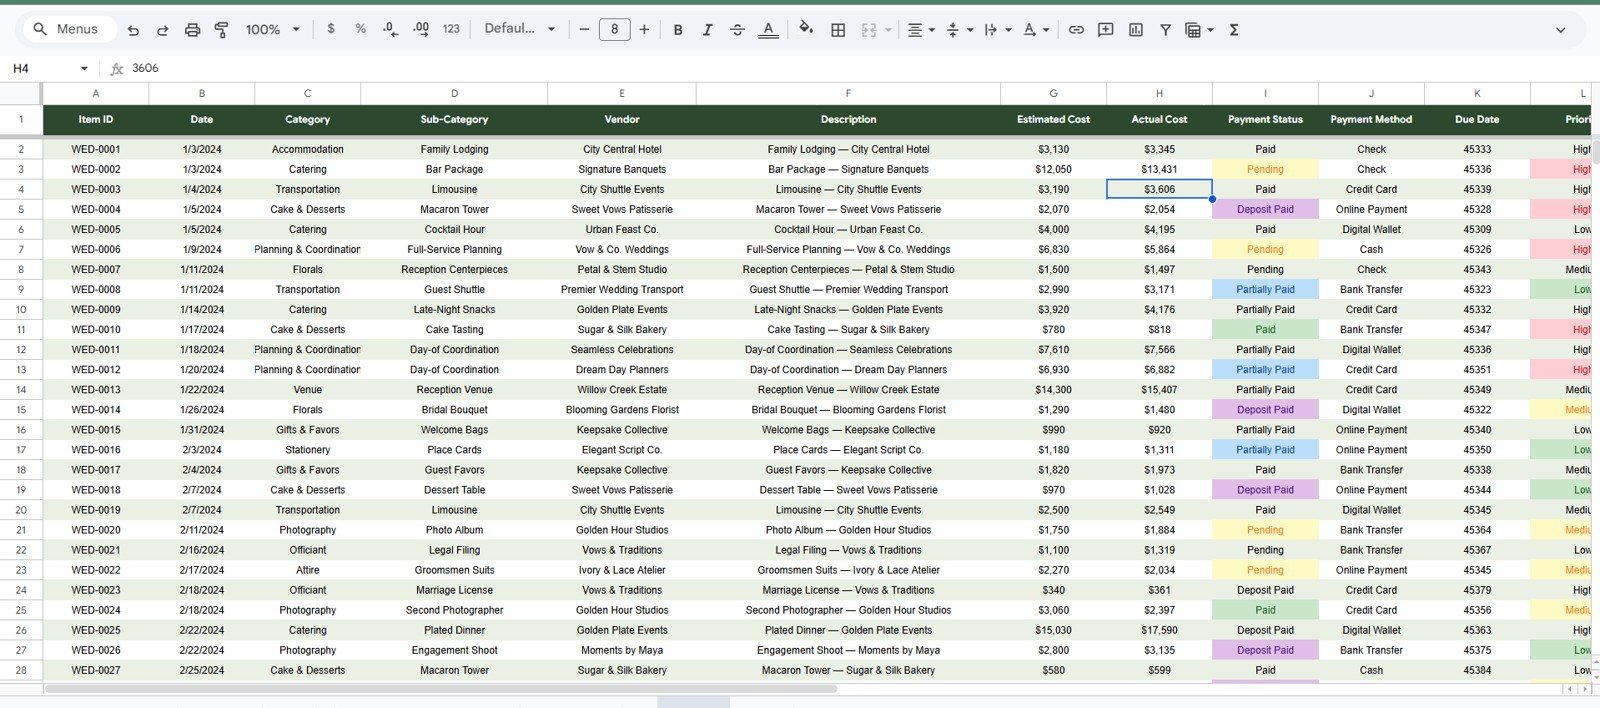Select the Bridal Bouquet sub-category cell

[x=454, y=410]
